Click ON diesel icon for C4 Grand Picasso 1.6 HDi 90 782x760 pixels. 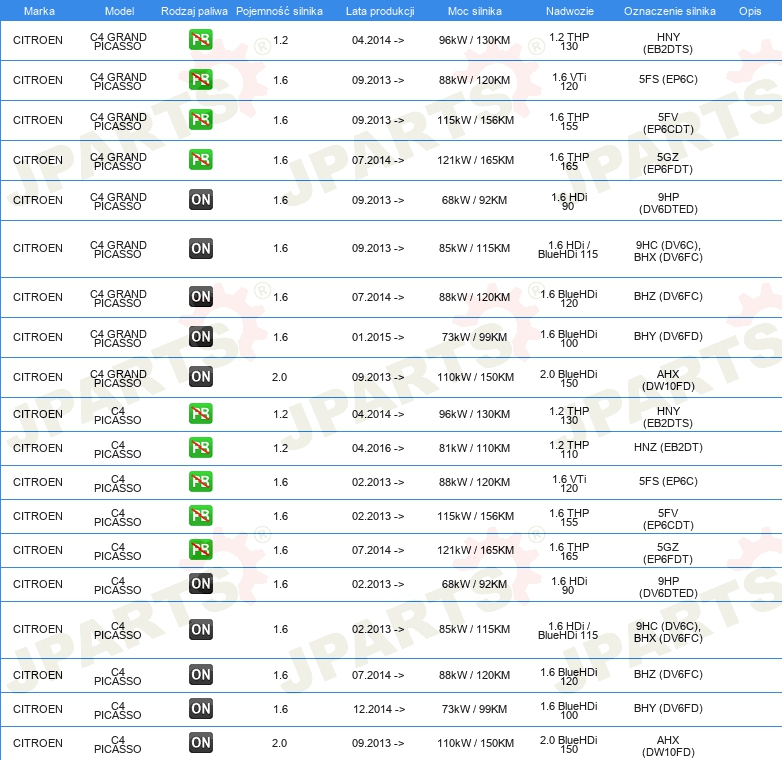(x=200, y=199)
